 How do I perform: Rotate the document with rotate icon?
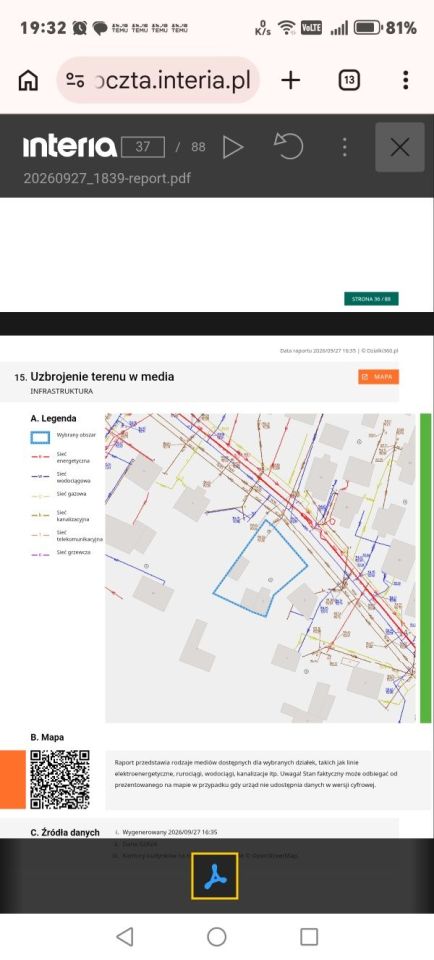[x=289, y=147]
